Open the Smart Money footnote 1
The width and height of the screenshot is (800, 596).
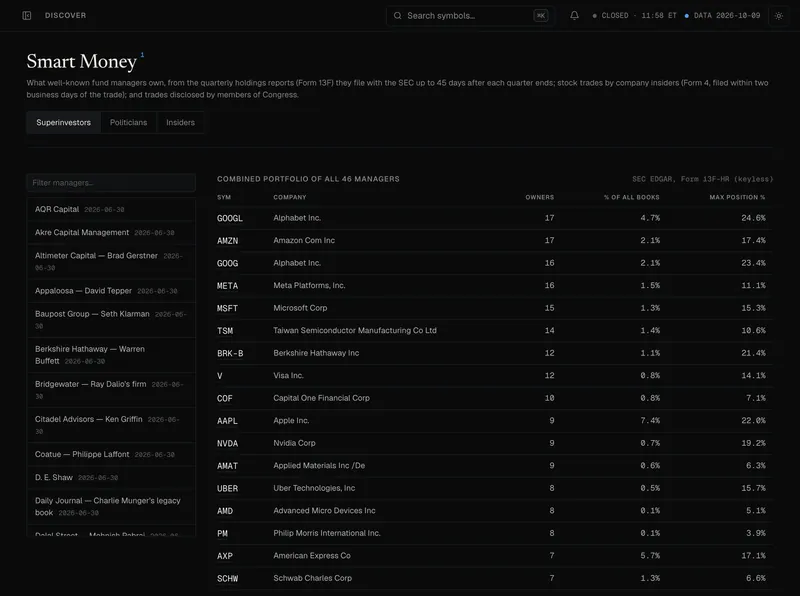(142, 55)
